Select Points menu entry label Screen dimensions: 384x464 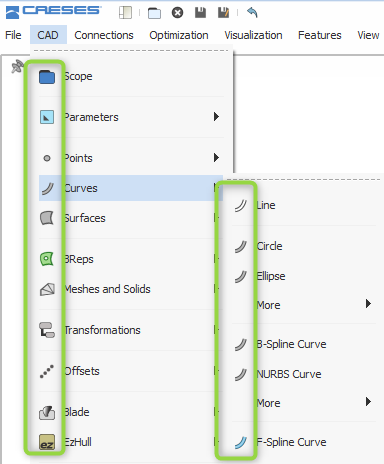coord(78,158)
